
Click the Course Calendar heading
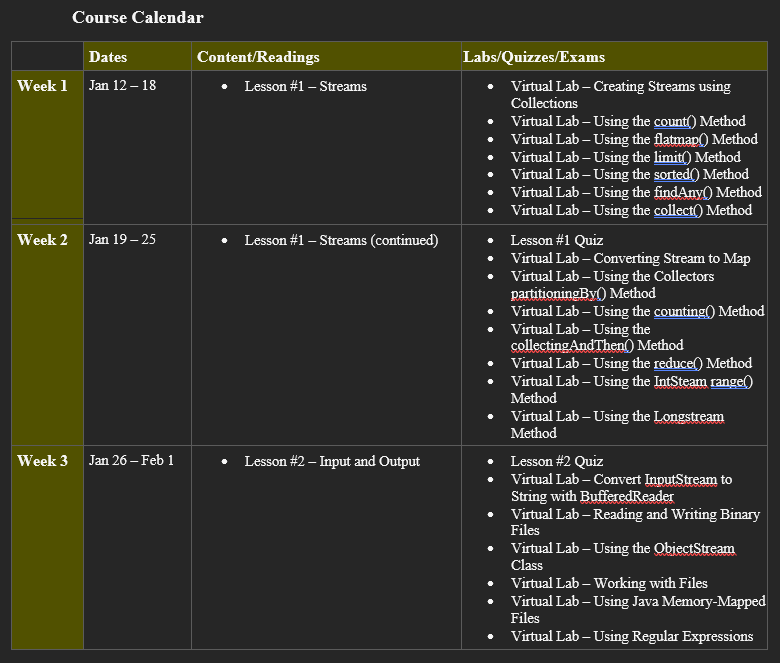138,18
